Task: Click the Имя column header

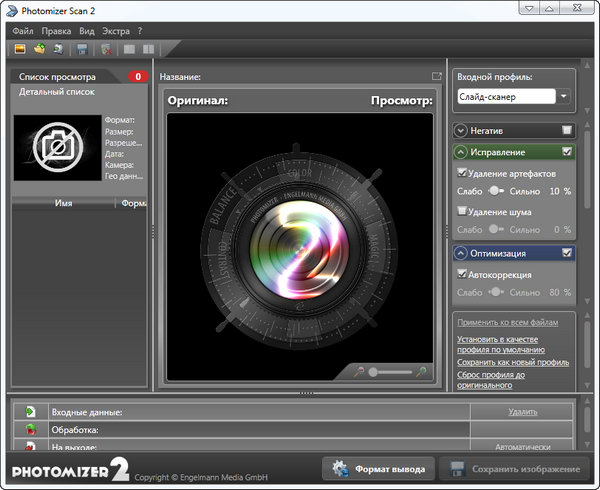Action: 64,203
